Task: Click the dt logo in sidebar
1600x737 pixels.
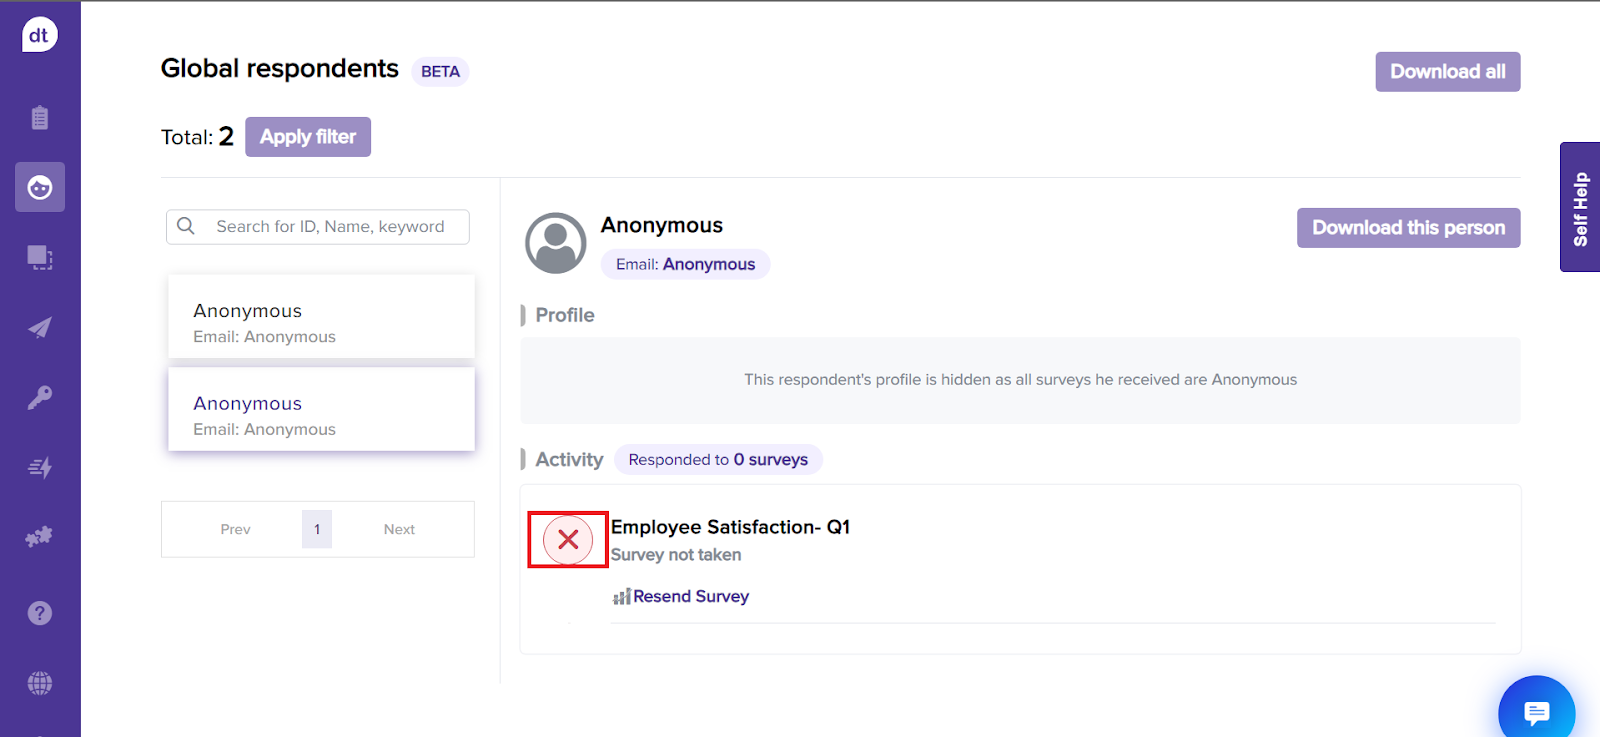Action: click(40, 35)
